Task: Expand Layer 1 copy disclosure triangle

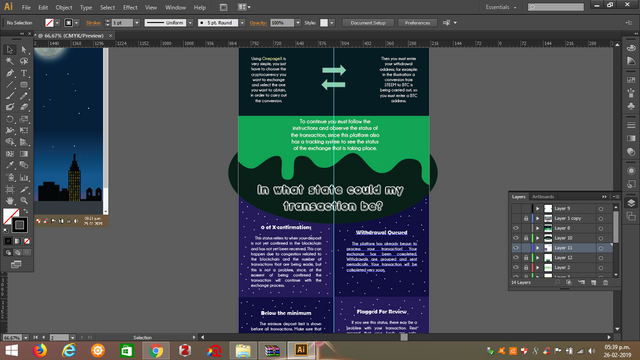Action: pyautogui.click(x=538, y=218)
